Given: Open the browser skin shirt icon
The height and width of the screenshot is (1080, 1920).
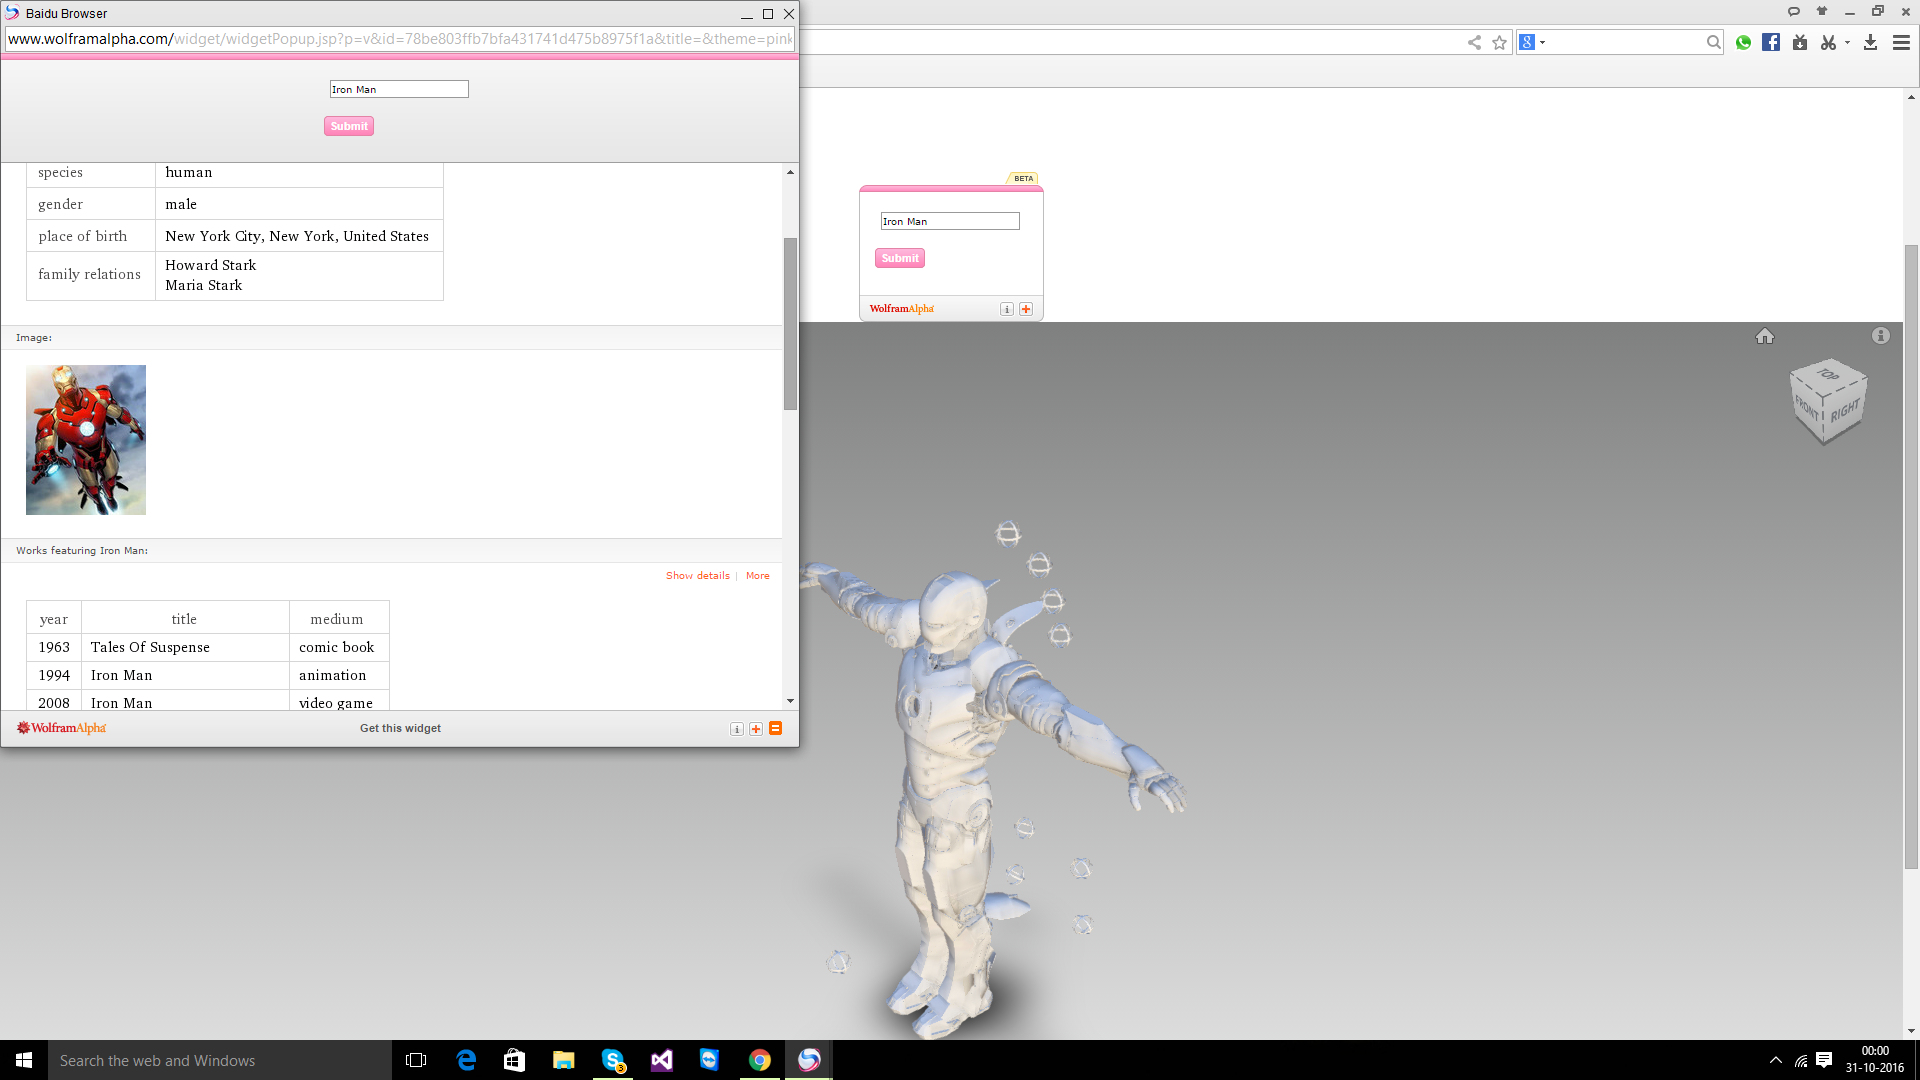Looking at the screenshot, I should click(1822, 12).
